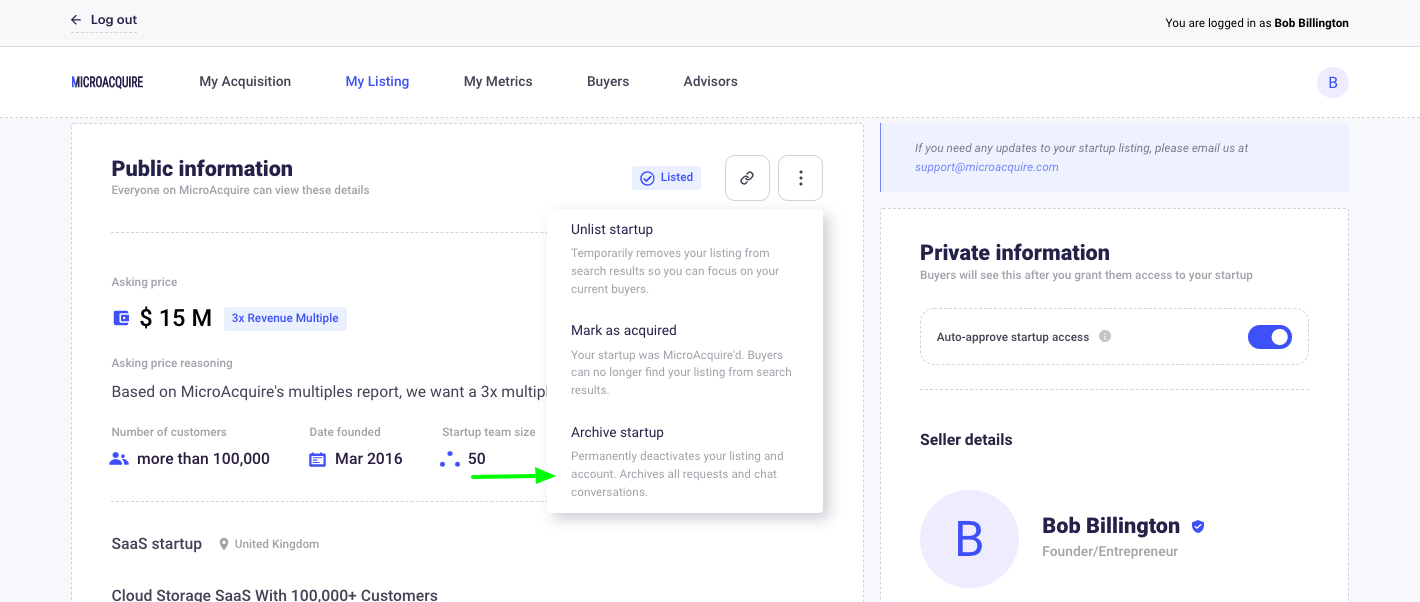
Task: Click the $ 15 M asking price value
Action: tap(176, 319)
